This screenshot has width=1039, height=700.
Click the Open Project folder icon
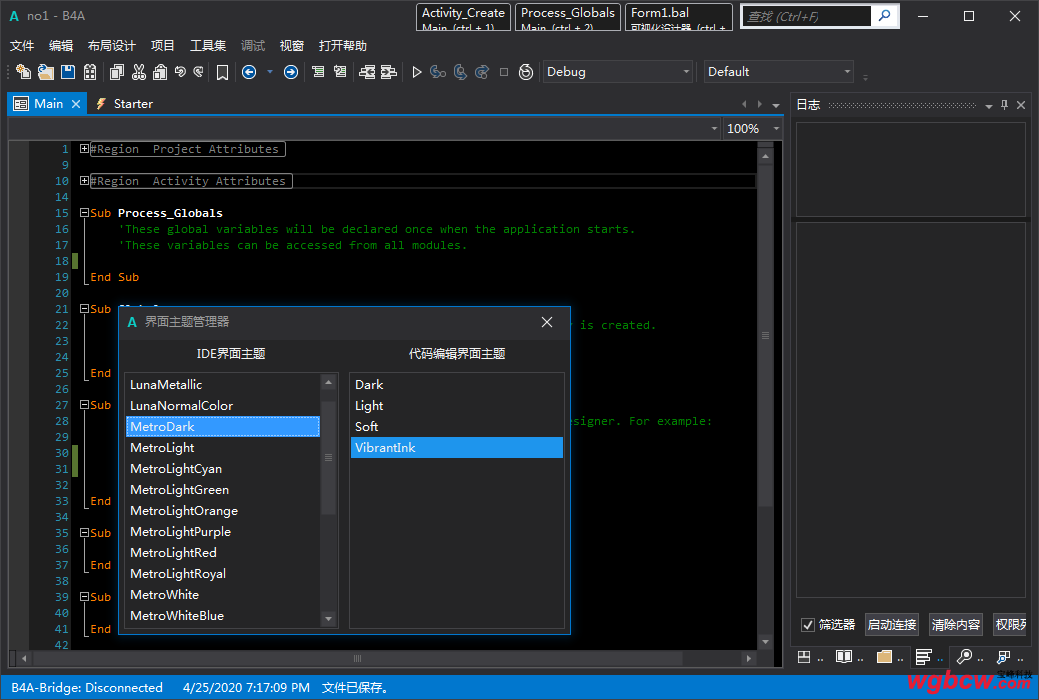46,72
